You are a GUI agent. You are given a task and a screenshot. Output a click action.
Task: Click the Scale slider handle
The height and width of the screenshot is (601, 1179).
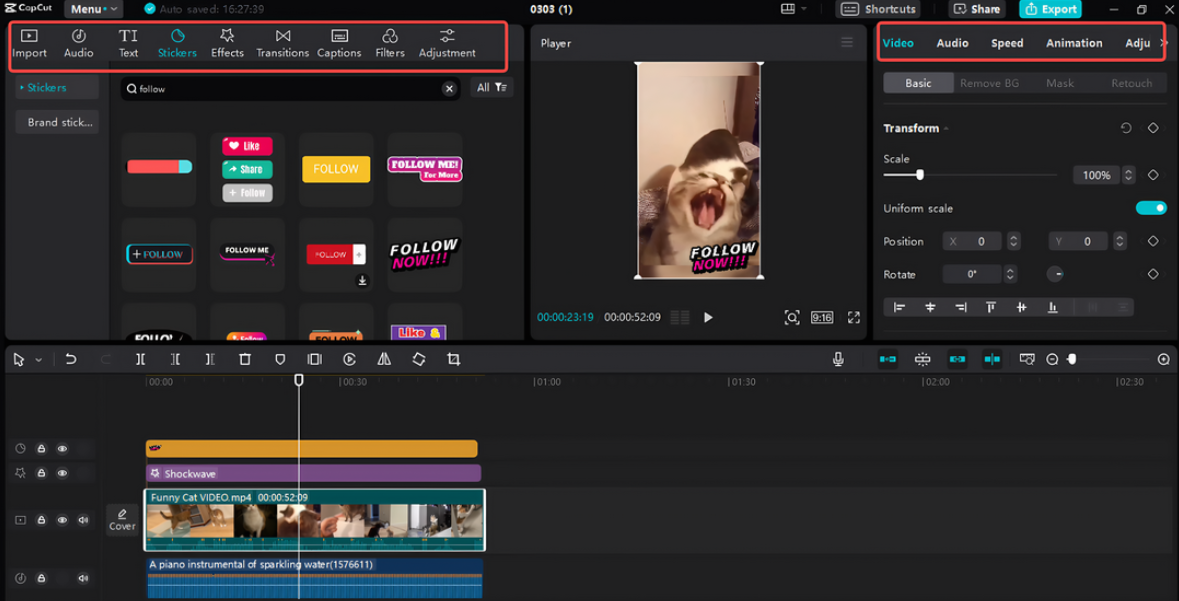pyautogui.click(x=920, y=175)
